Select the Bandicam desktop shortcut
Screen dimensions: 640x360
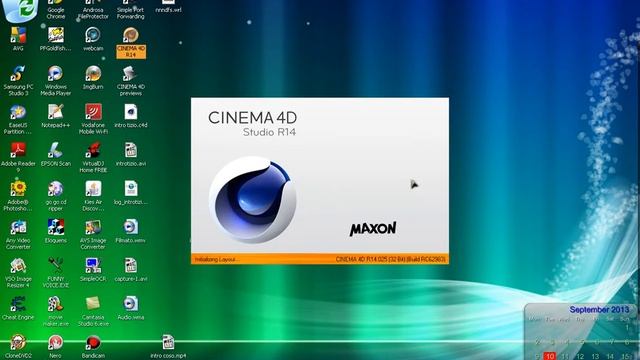(93, 347)
